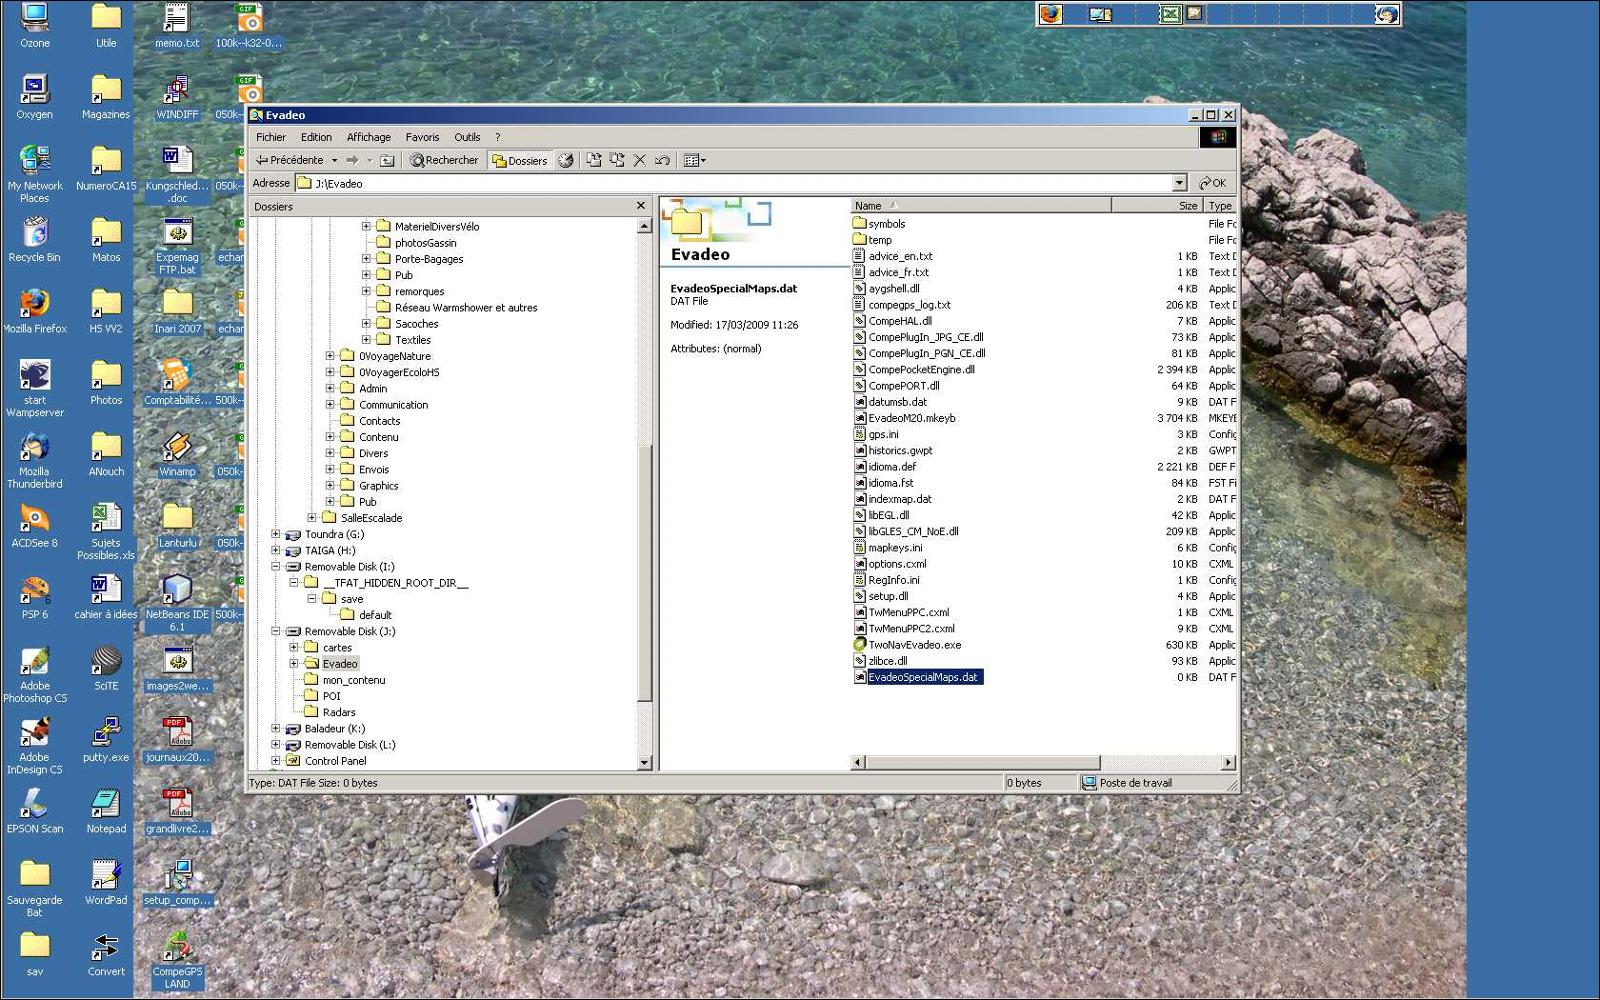Click the Forward arrow toolbar icon
Screen dimensions: 1600x1000
(352, 160)
